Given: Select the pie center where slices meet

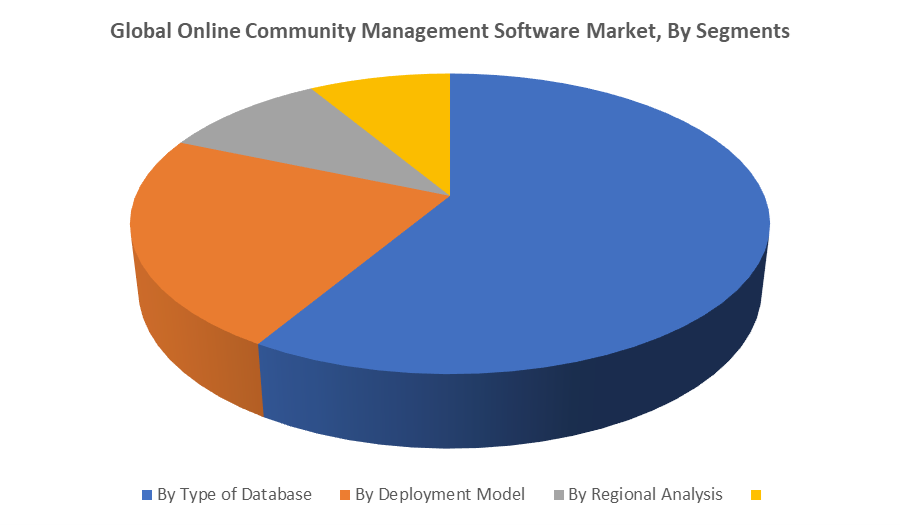Looking at the screenshot, I should (x=449, y=196).
